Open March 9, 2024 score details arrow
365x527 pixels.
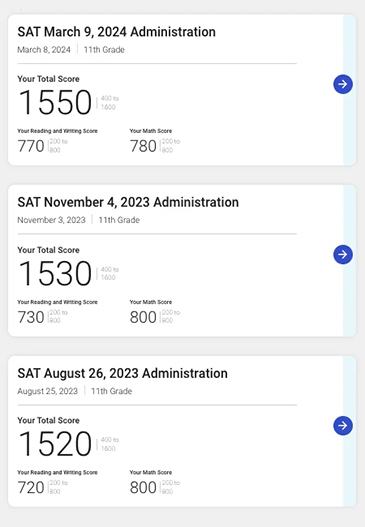(x=343, y=84)
